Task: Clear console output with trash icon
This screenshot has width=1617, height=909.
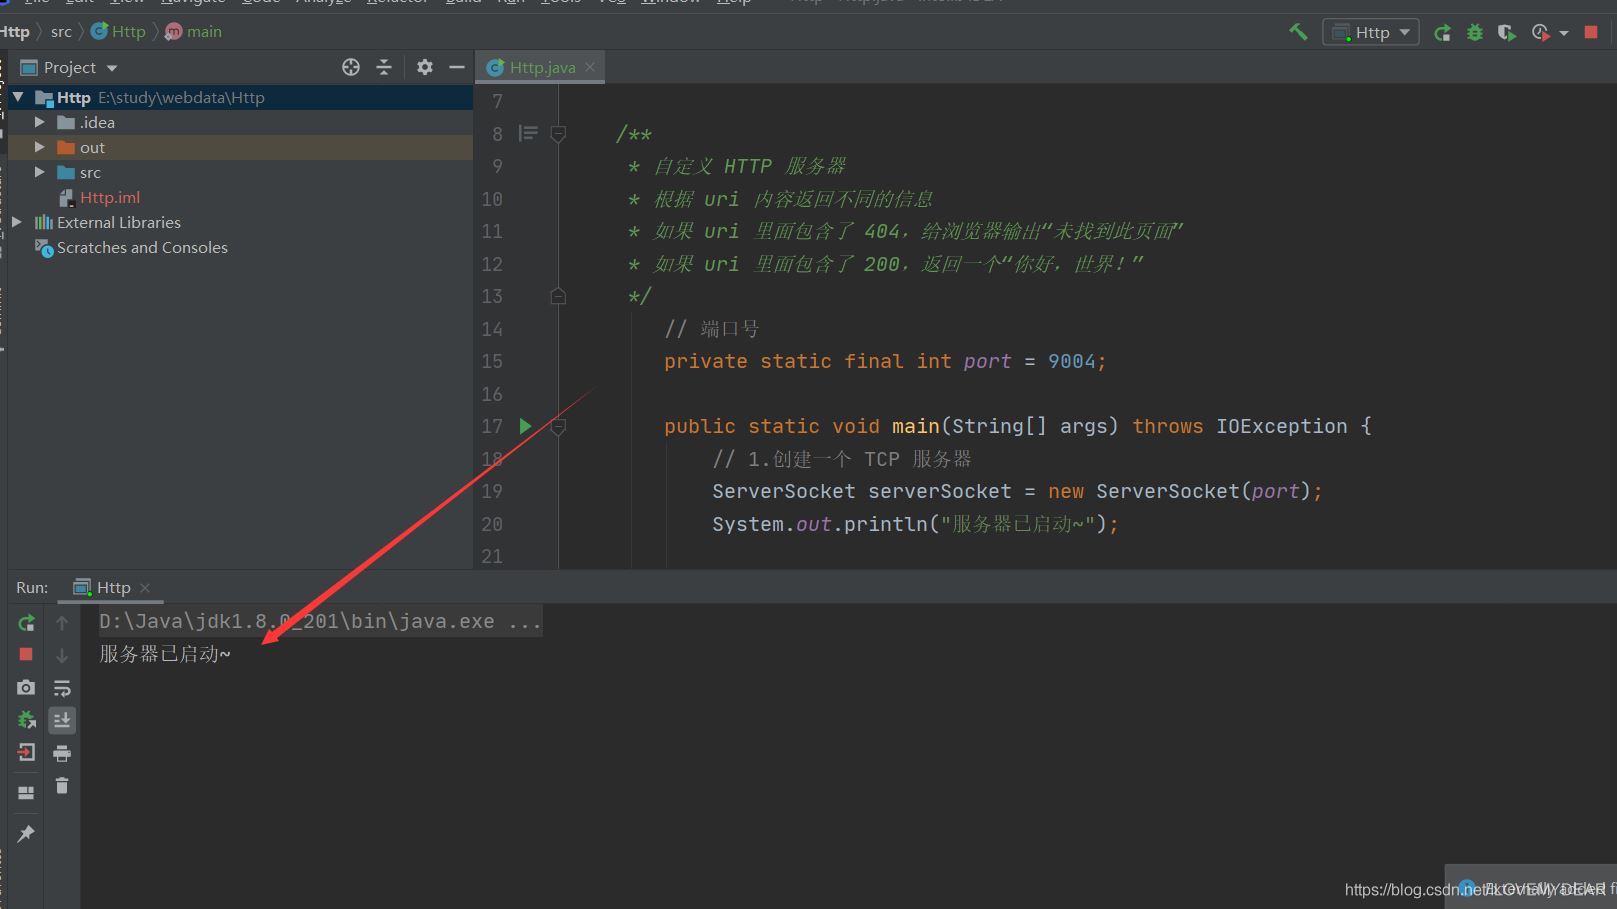Action: (62, 786)
